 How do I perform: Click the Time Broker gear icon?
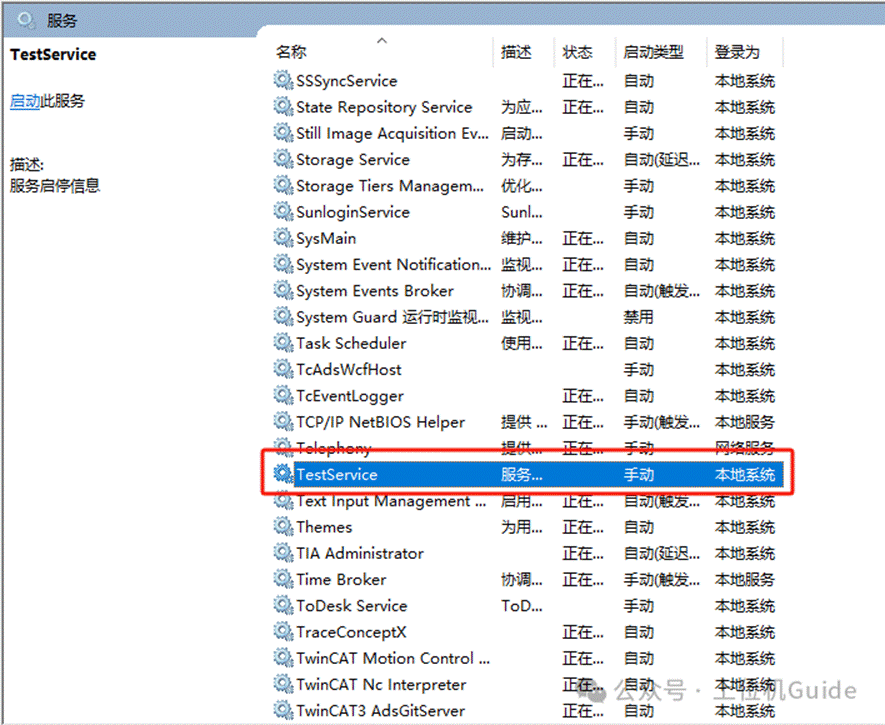tap(283, 578)
